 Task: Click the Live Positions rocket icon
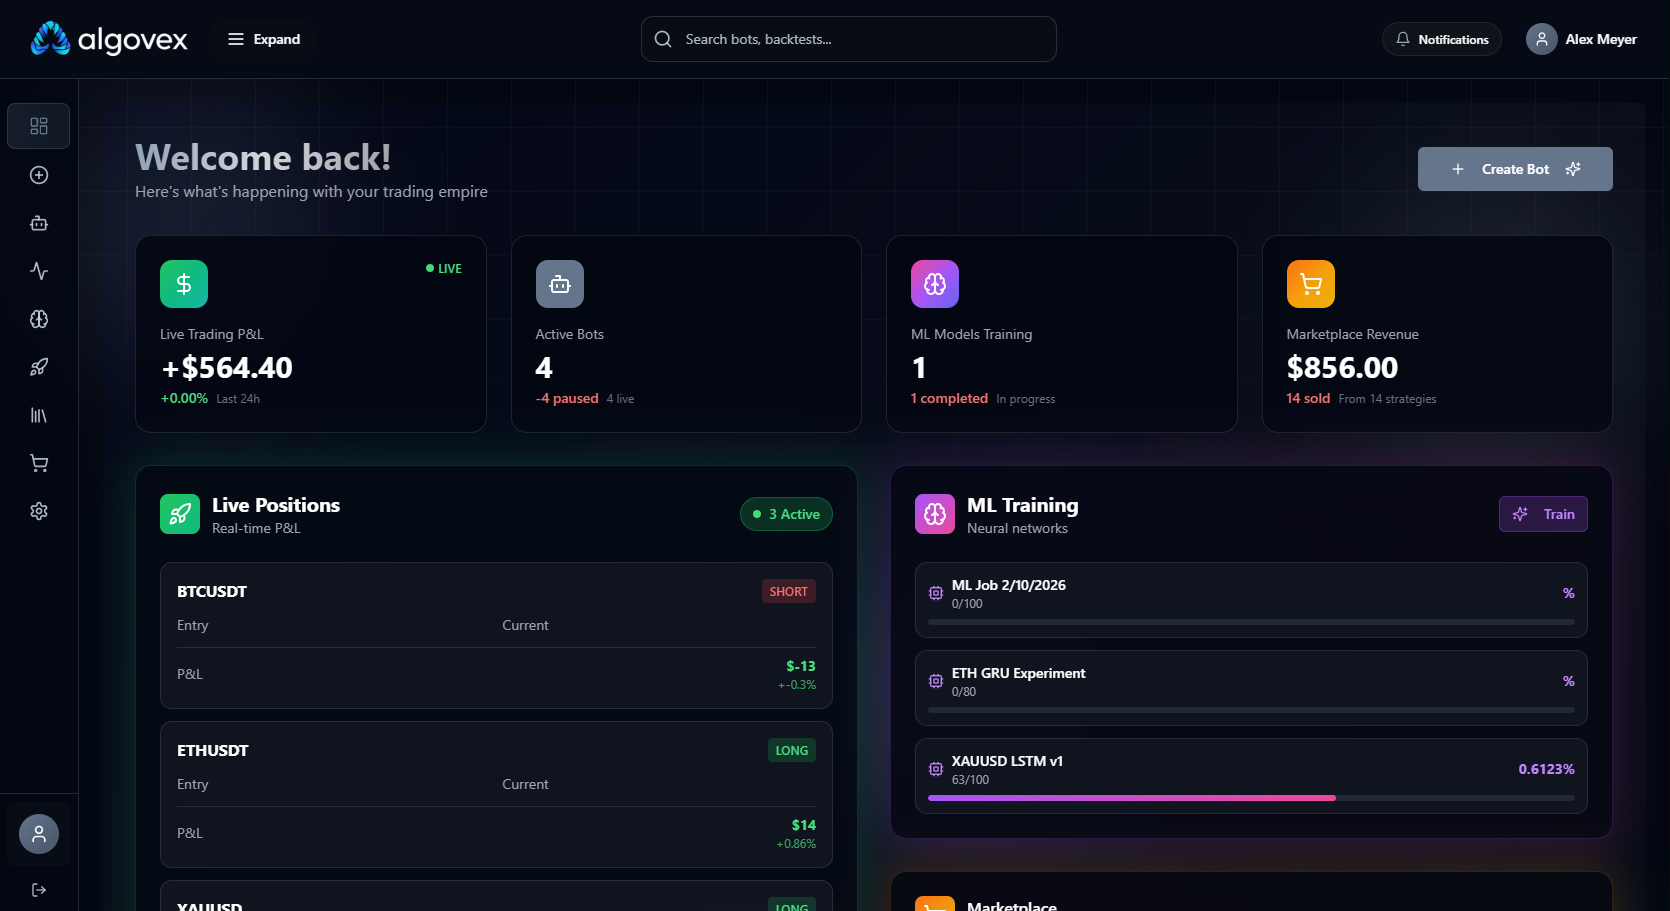[180, 514]
